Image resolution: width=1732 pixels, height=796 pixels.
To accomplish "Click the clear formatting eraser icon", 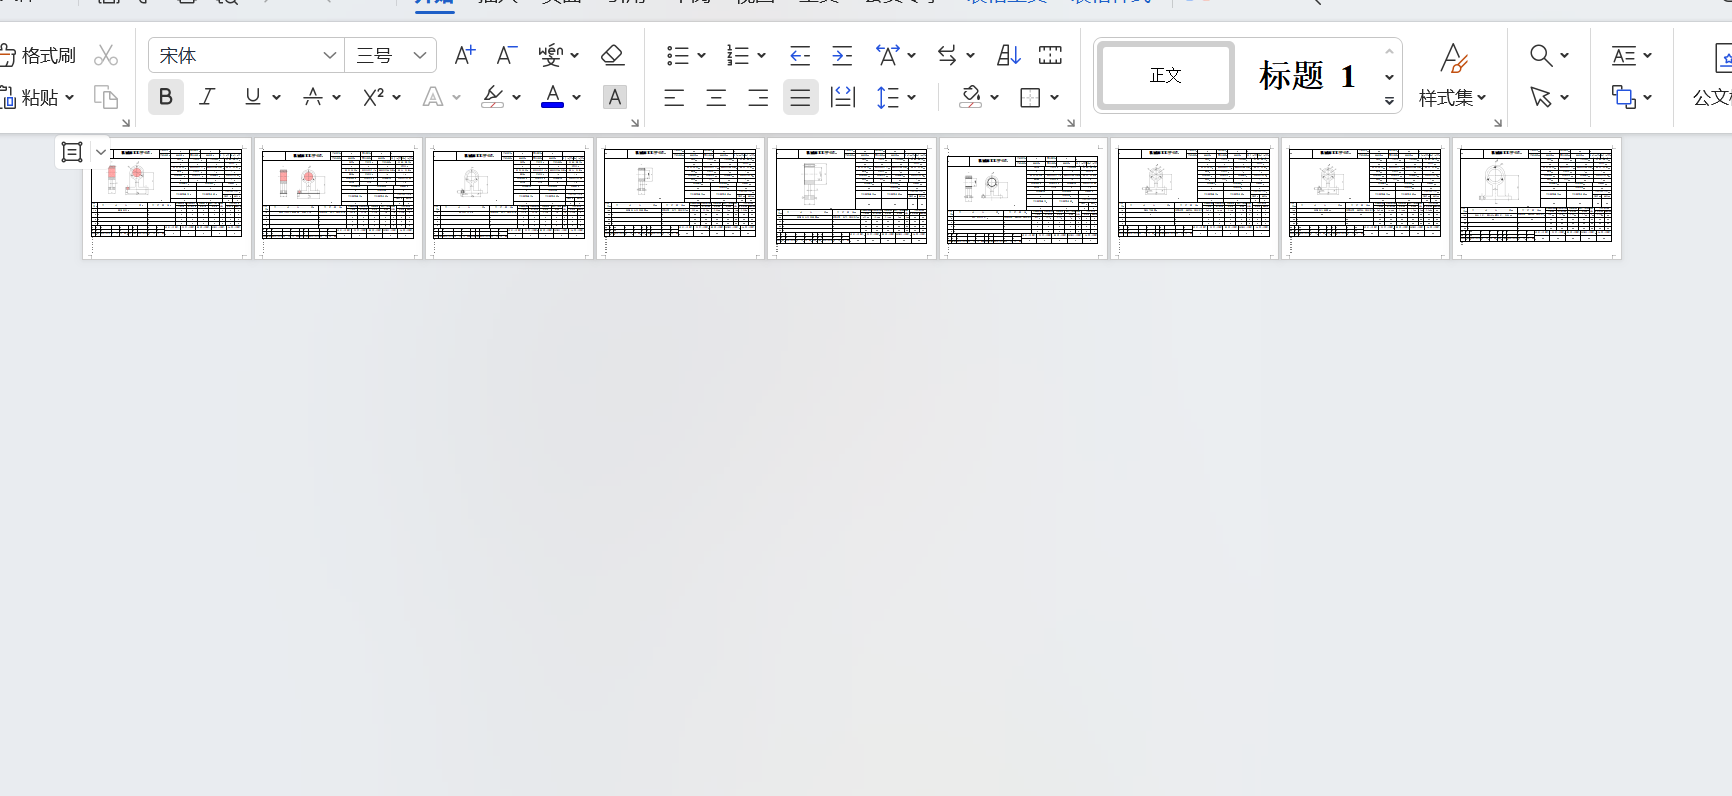I will tap(613, 55).
